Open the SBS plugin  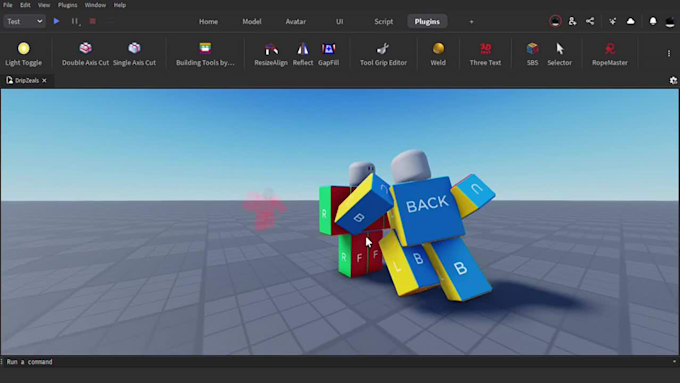(533, 49)
